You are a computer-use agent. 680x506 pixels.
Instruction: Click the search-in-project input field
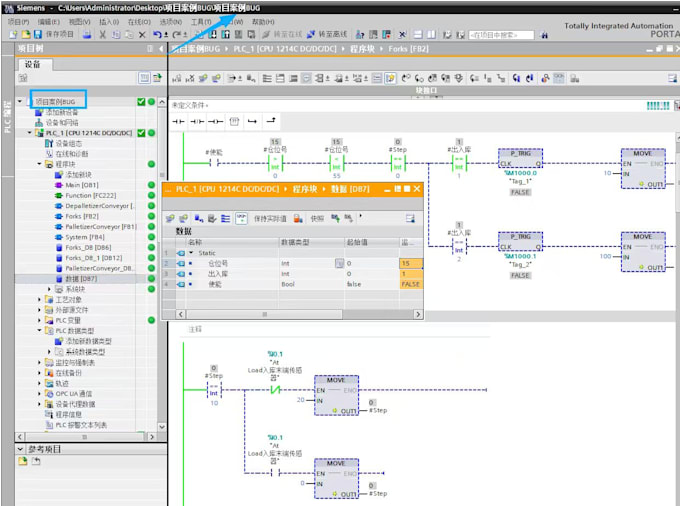[x=502, y=35]
